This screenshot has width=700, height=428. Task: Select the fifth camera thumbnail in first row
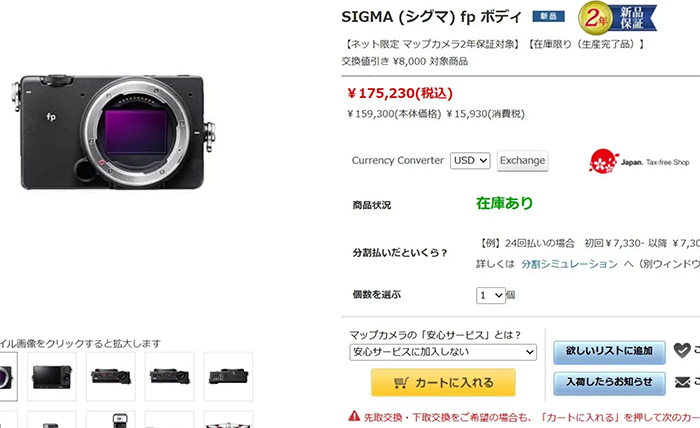[x=228, y=376]
